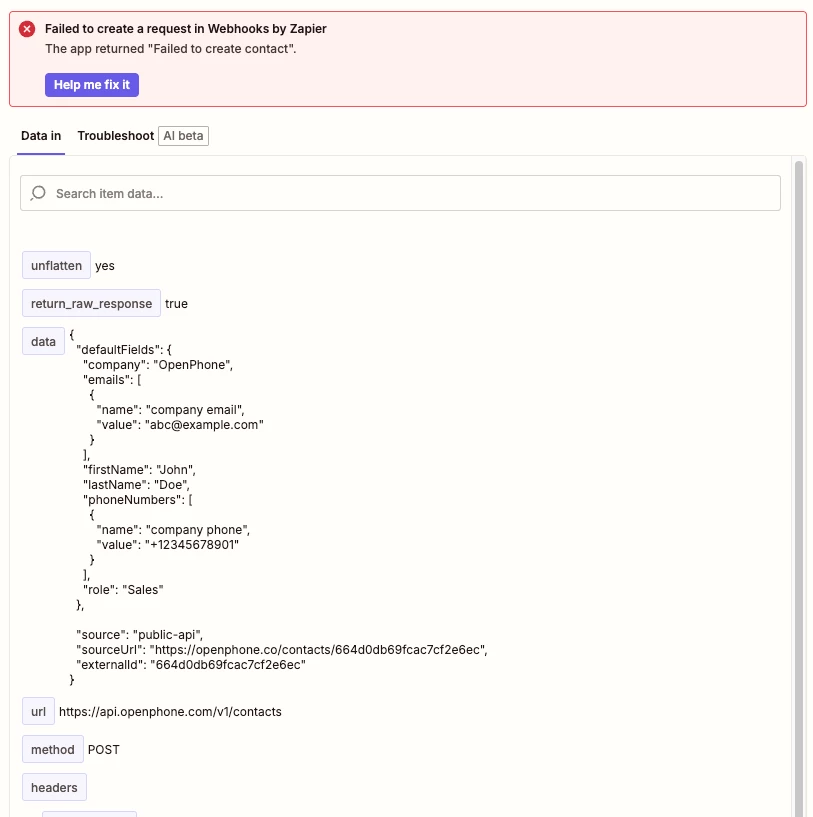
Task: Click the "company": "OpenPhone" line
Action: pos(158,365)
